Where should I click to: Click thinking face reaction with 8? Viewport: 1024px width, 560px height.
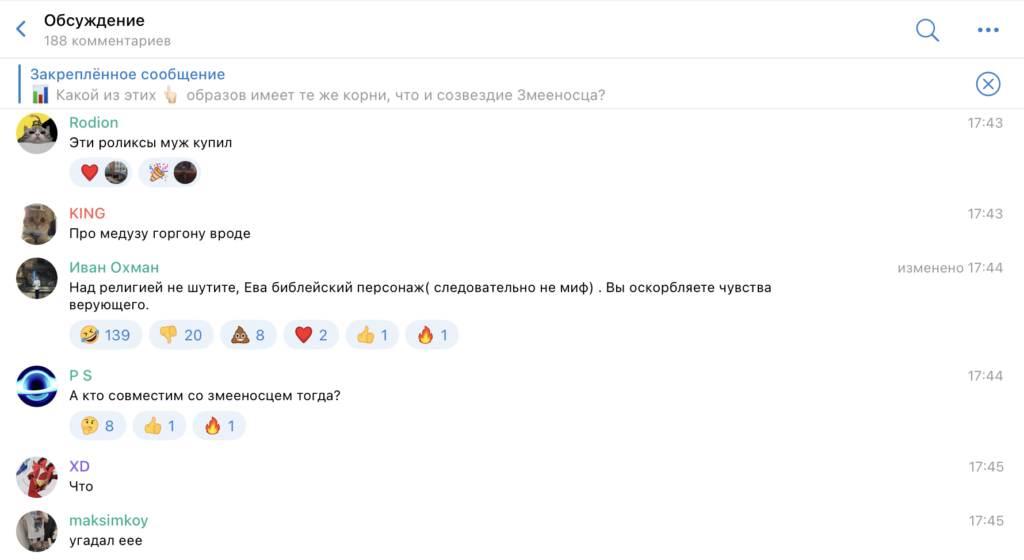(x=97, y=426)
